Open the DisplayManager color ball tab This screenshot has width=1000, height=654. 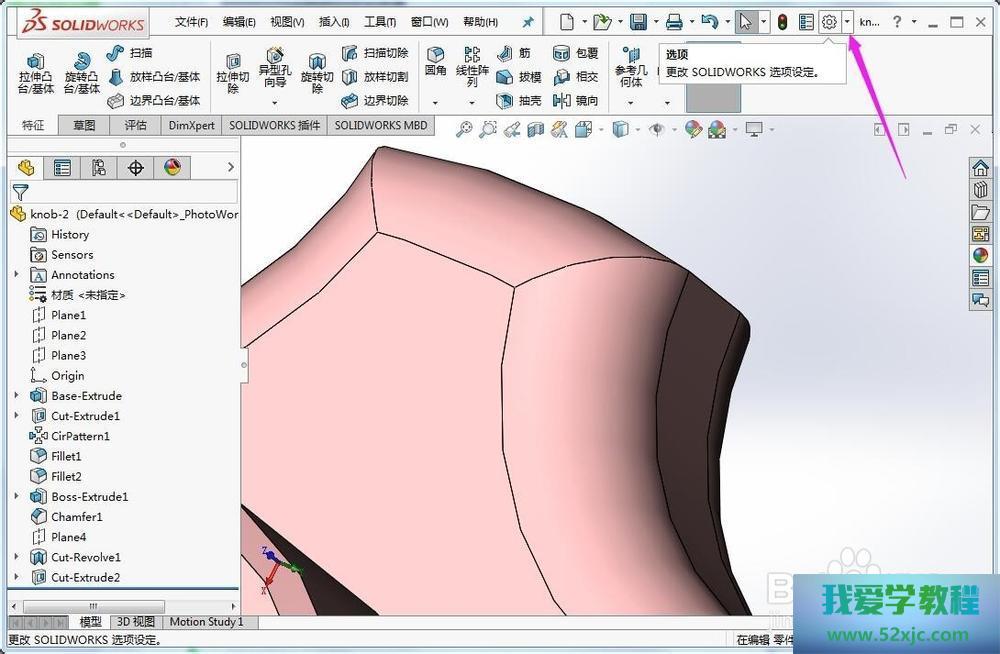(172, 168)
